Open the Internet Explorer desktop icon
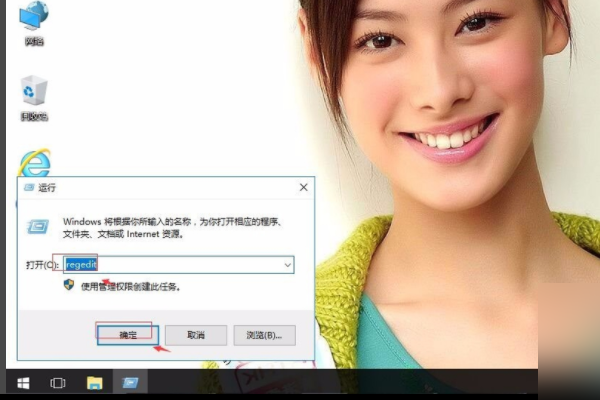 click(x=34, y=163)
